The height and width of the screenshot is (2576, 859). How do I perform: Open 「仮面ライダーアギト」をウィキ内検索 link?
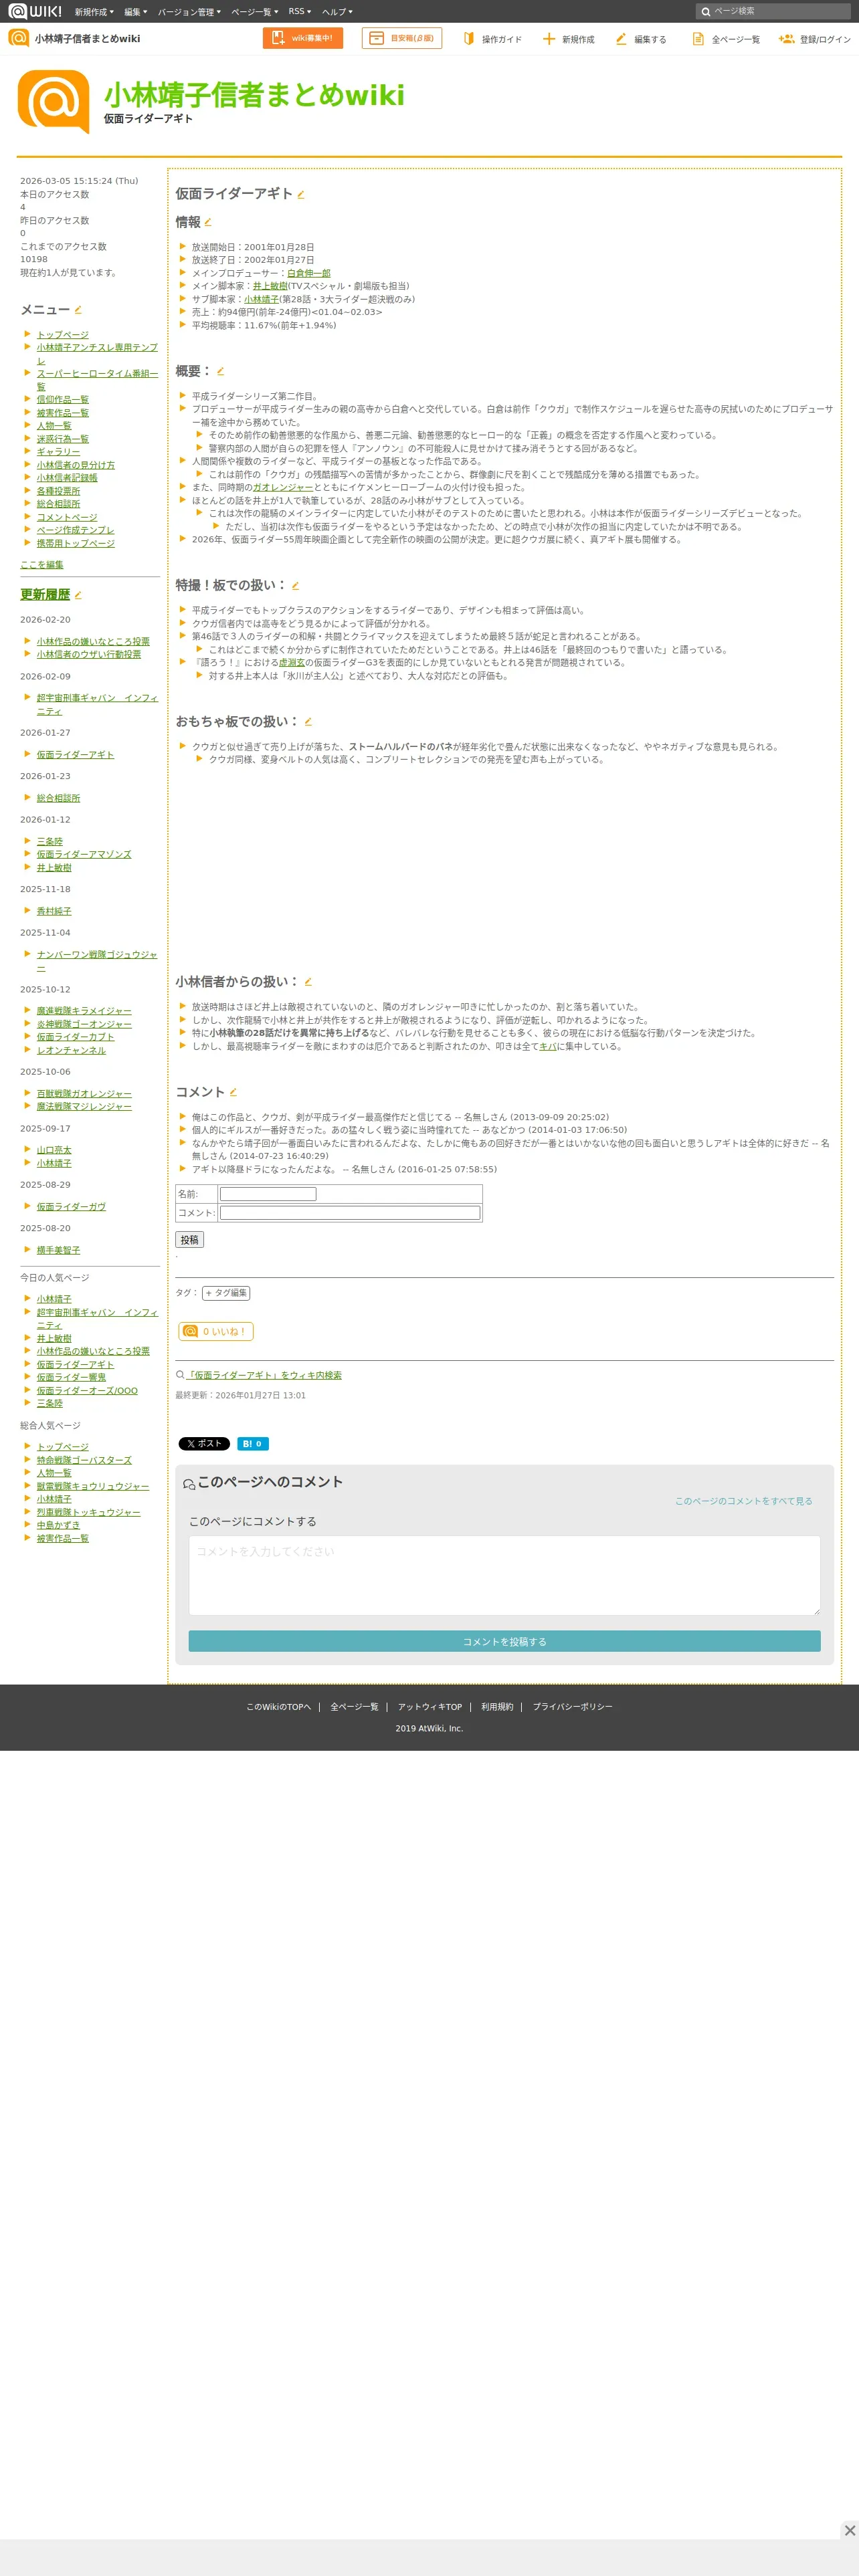click(x=264, y=1376)
